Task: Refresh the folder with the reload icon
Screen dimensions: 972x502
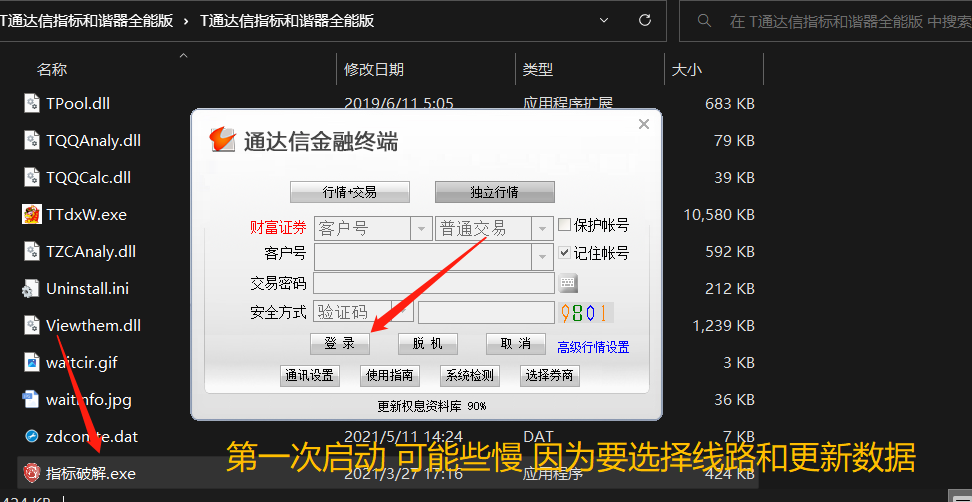Action: pyautogui.click(x=645, y=20)
